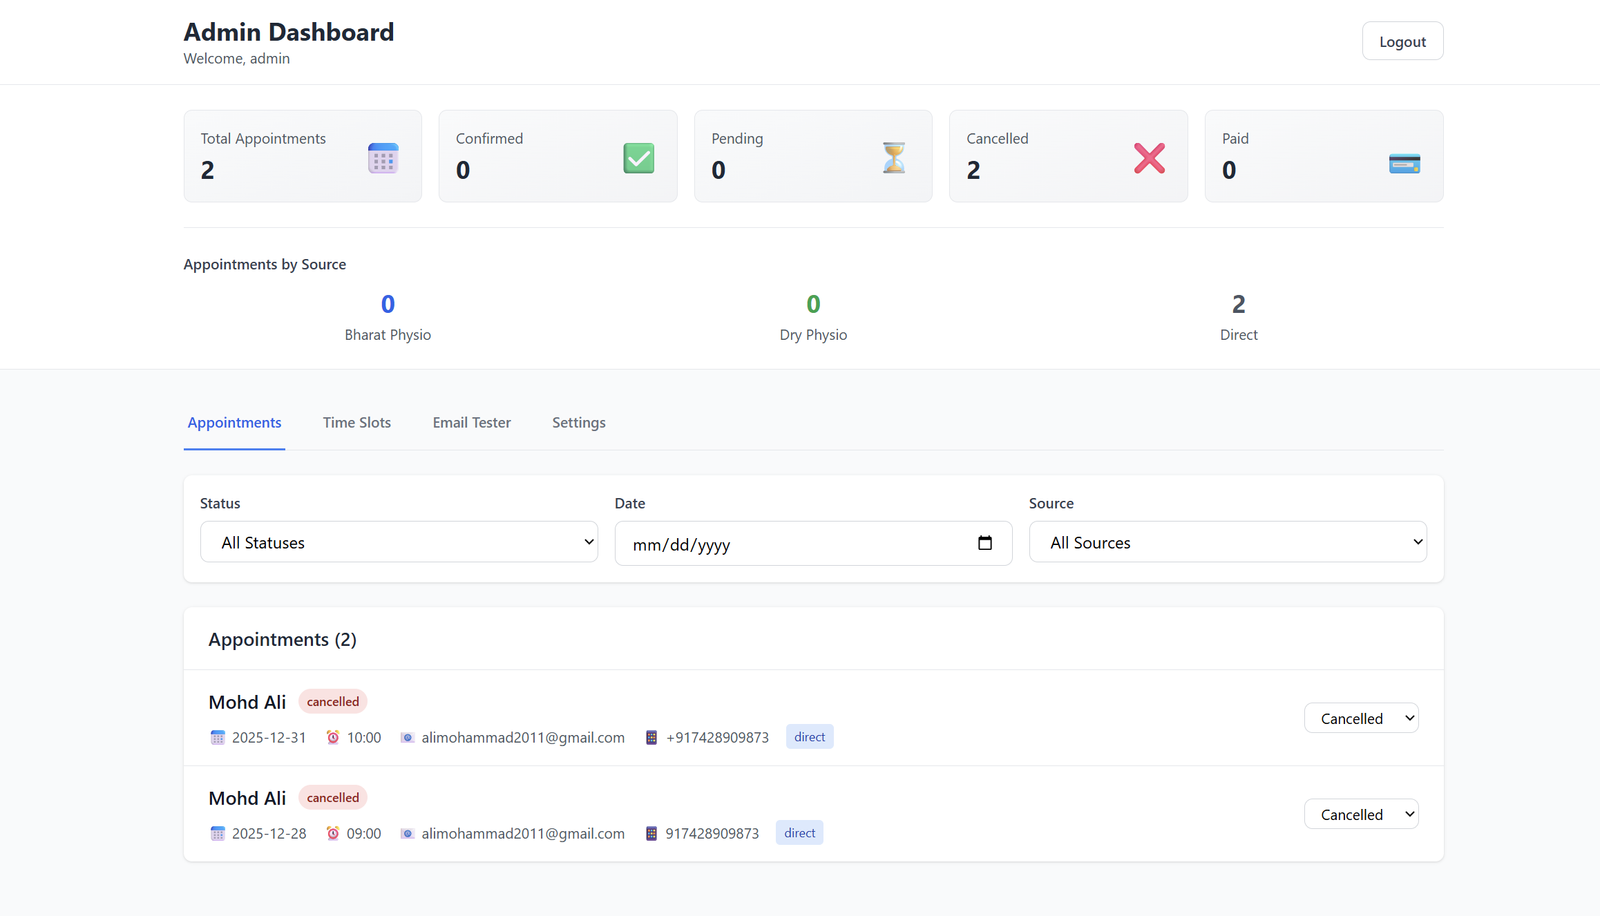Screen dimensions: 1600x916
Task: Open the All Statuses dropdown
Action: (399, 542)
